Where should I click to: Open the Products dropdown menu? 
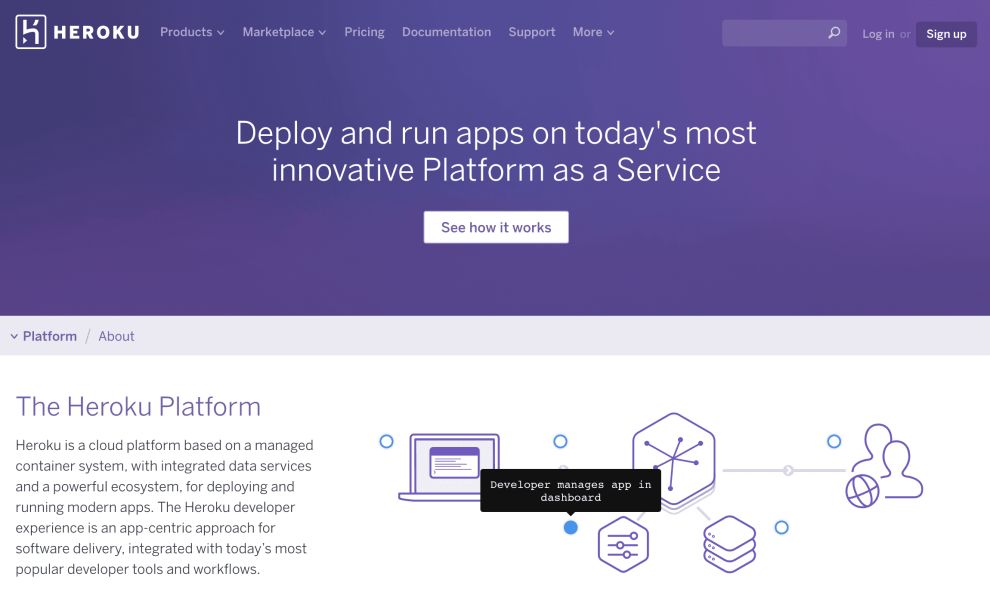[x=192, y=32]
